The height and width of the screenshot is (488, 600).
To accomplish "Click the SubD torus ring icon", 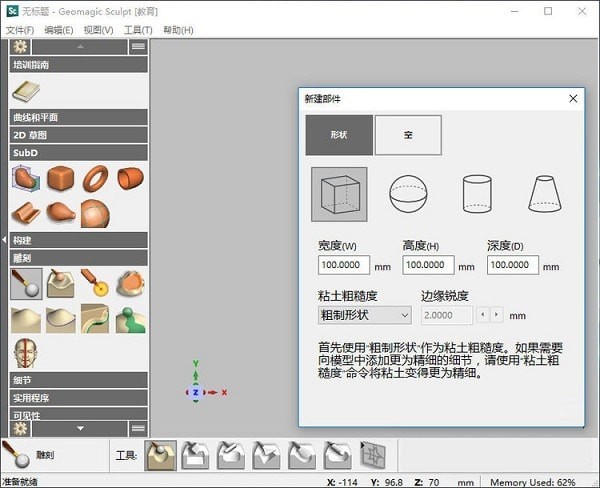I will coord(96,179).
